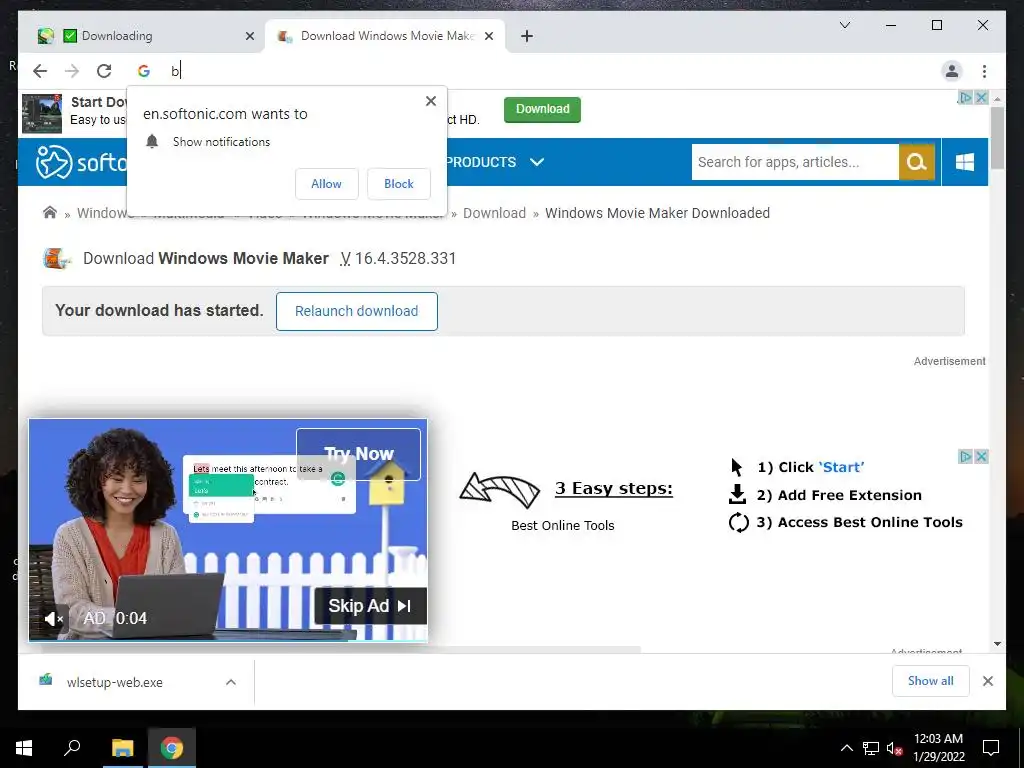This screenshot has height=768, width=1024.
Task: Dismiss the notification permission popup
Action: [430, 101]
